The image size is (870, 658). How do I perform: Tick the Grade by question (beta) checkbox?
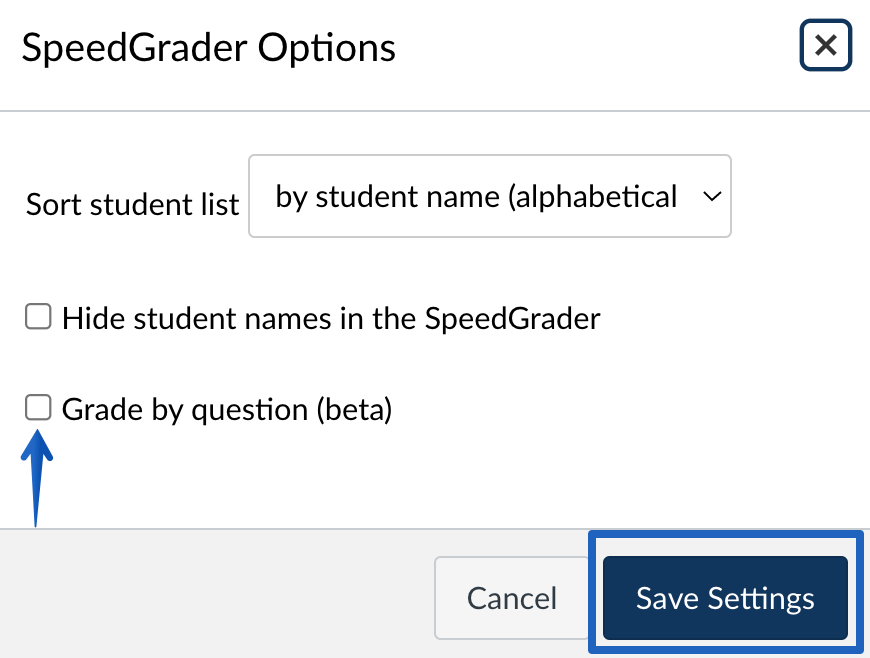[x=38, y=408]
